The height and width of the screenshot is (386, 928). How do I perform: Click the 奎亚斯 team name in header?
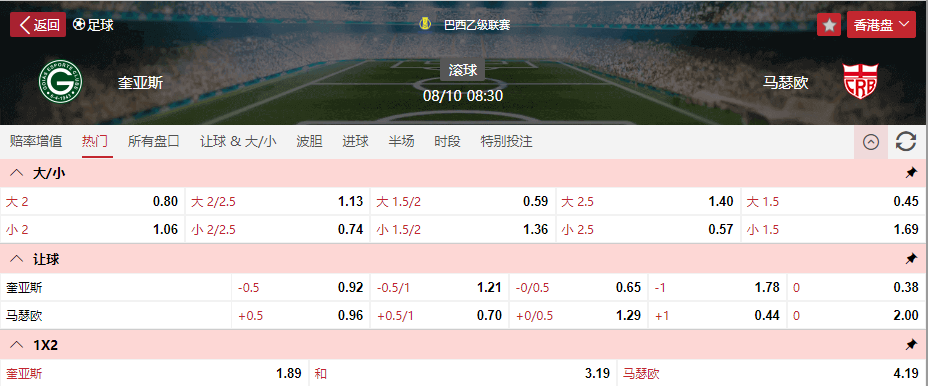pyautogui.click(x=140, y=82)
